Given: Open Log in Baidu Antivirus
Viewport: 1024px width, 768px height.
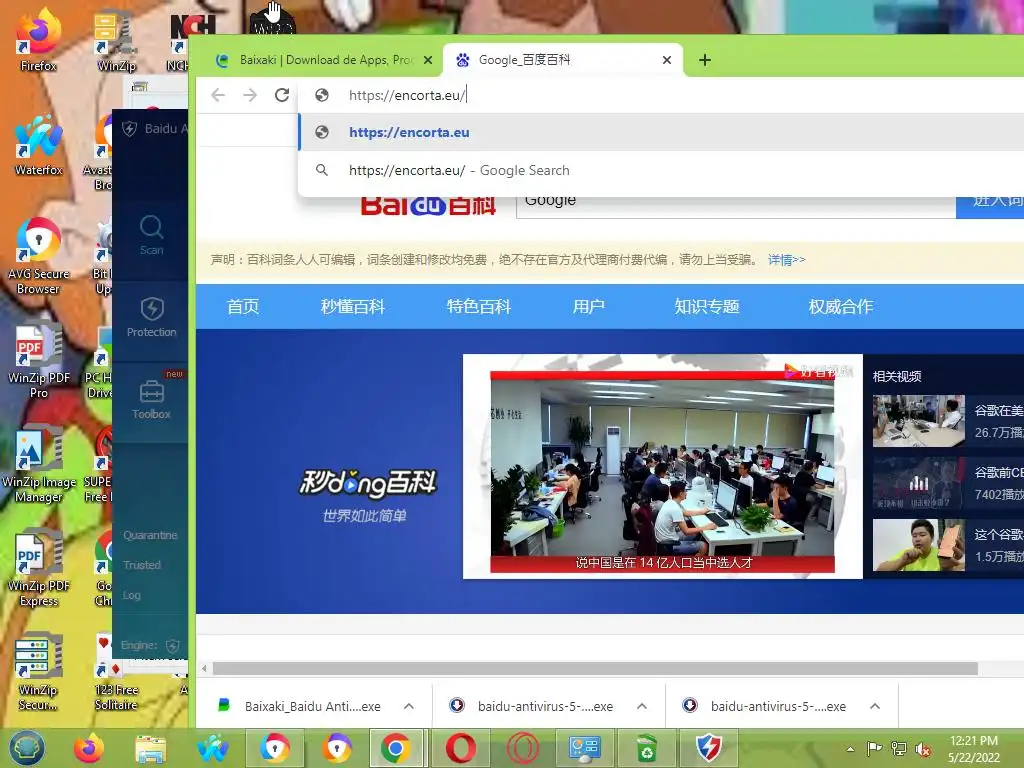Looking at the screenshot, I should [131, 596].
